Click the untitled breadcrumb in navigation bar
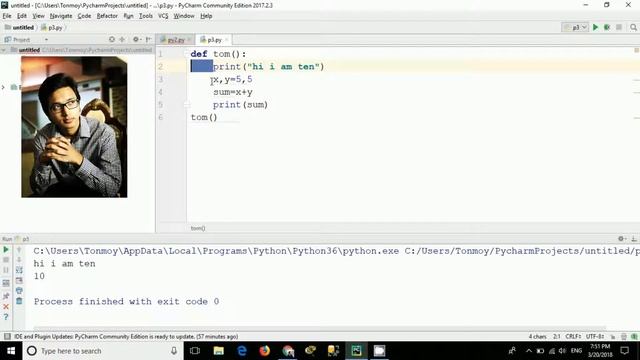 coord(19,28)
